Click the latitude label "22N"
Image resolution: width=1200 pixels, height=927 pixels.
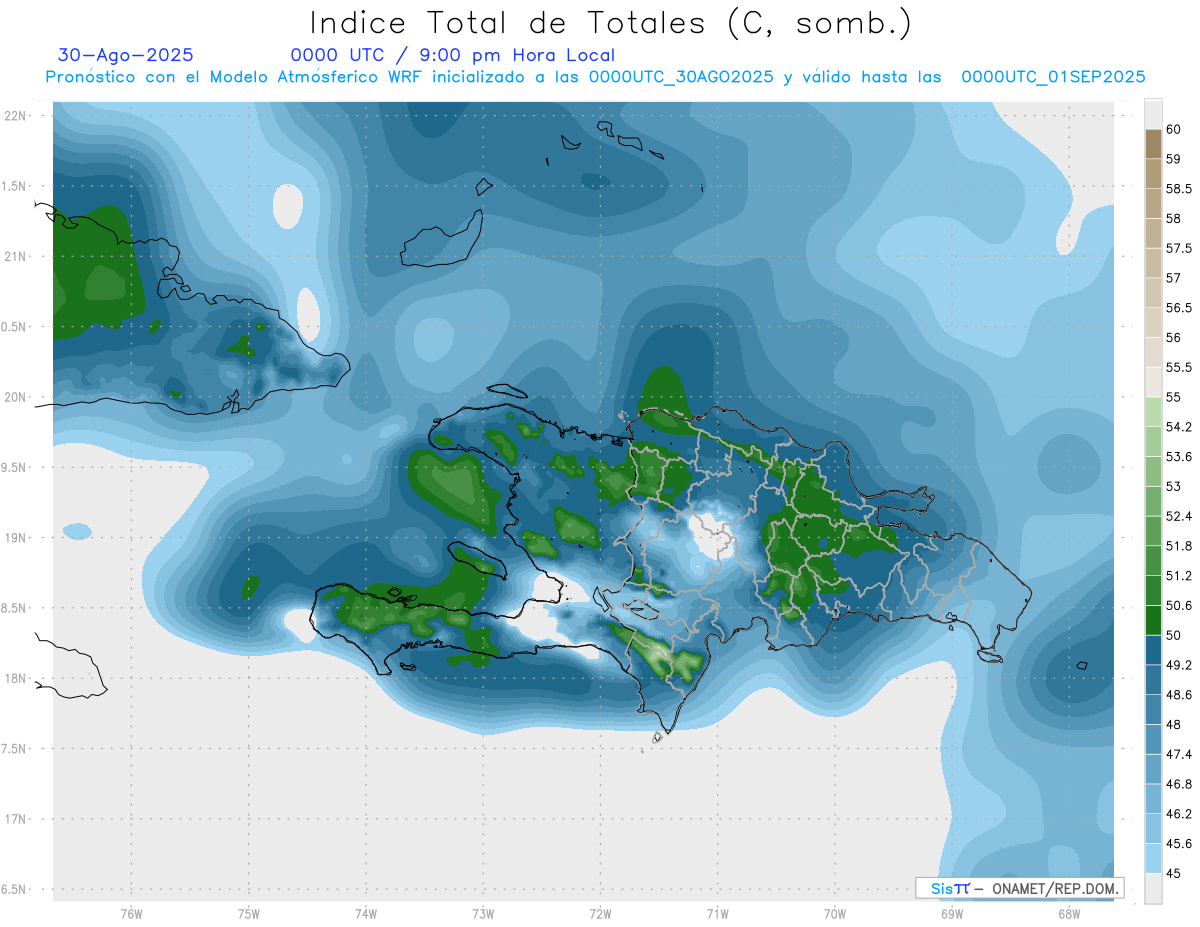(15, 115)
